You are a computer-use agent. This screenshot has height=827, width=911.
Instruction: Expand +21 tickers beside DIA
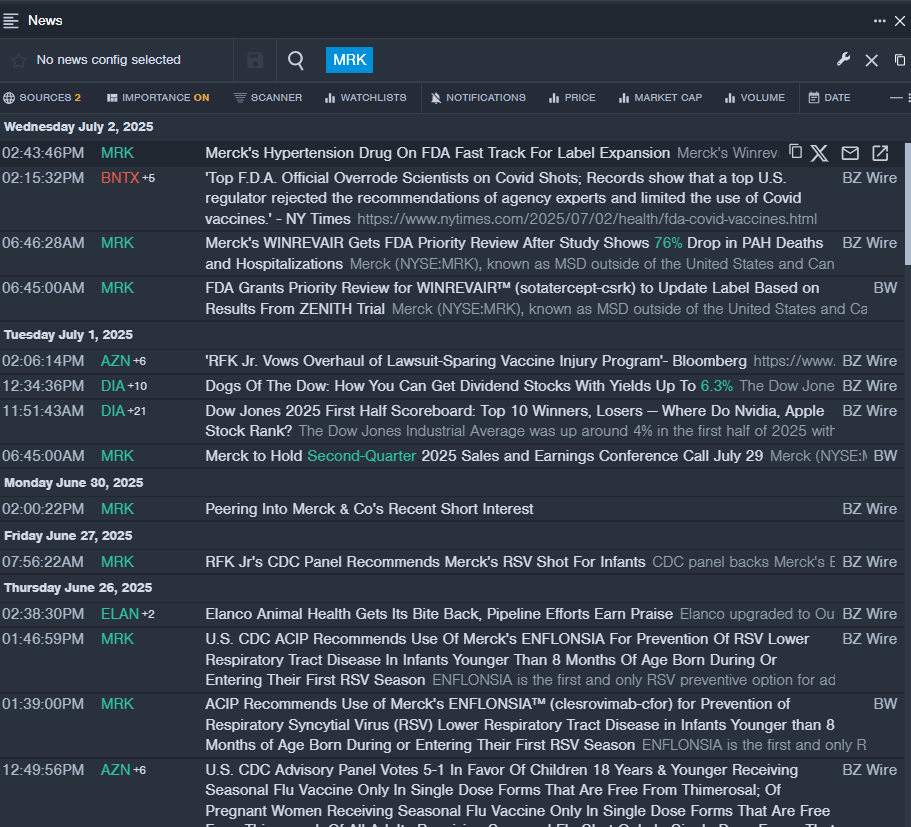[x=137, y=411]
